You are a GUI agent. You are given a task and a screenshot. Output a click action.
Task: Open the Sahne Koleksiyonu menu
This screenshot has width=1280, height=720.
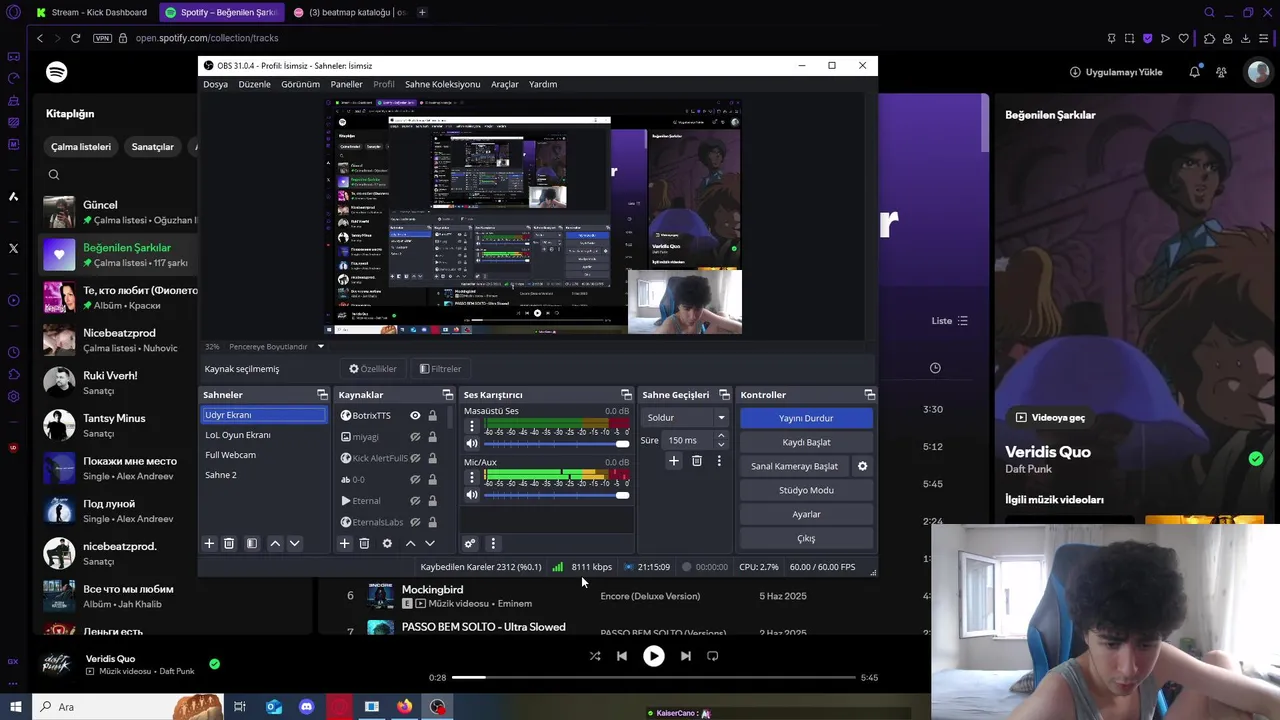(x=442, y=84)
